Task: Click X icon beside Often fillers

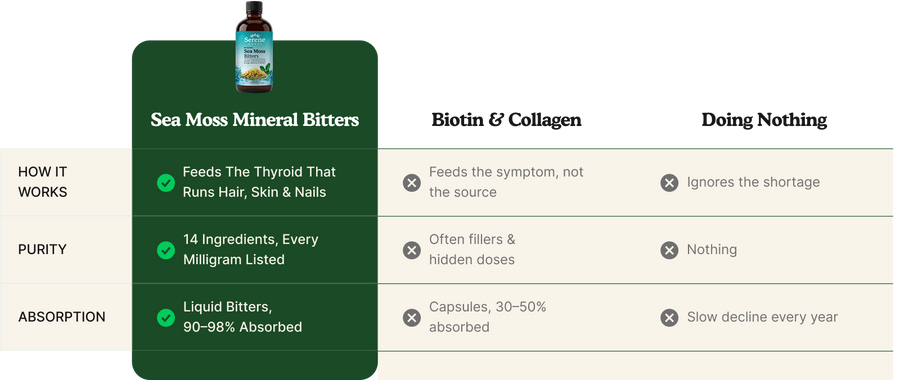Action: (412, 250)
